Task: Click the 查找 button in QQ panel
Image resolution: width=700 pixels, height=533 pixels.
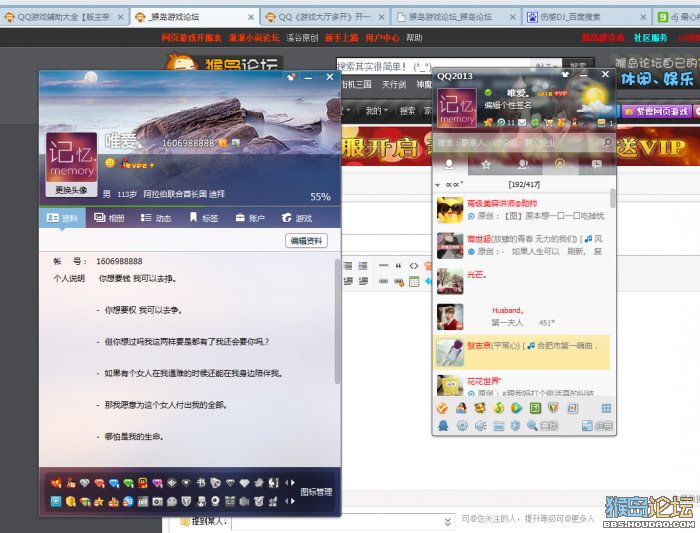Action: pos(543,425)
